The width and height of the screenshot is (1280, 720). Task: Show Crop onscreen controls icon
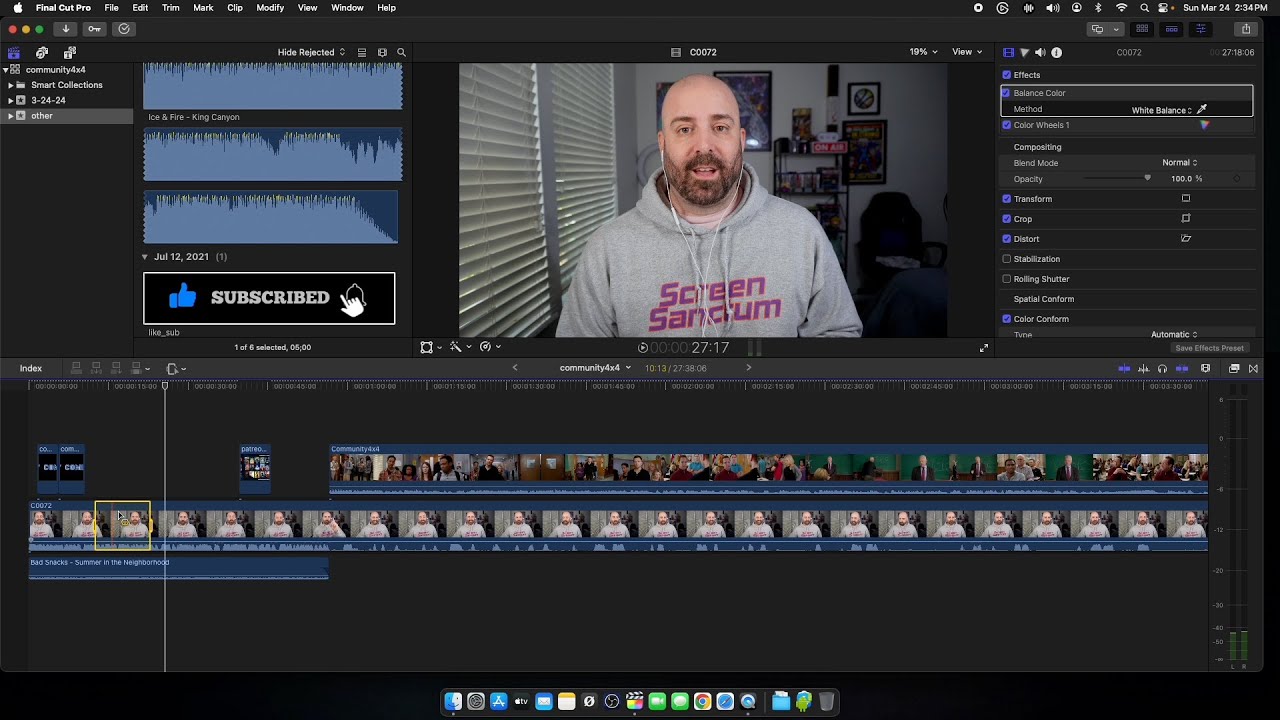(1186, 218)
